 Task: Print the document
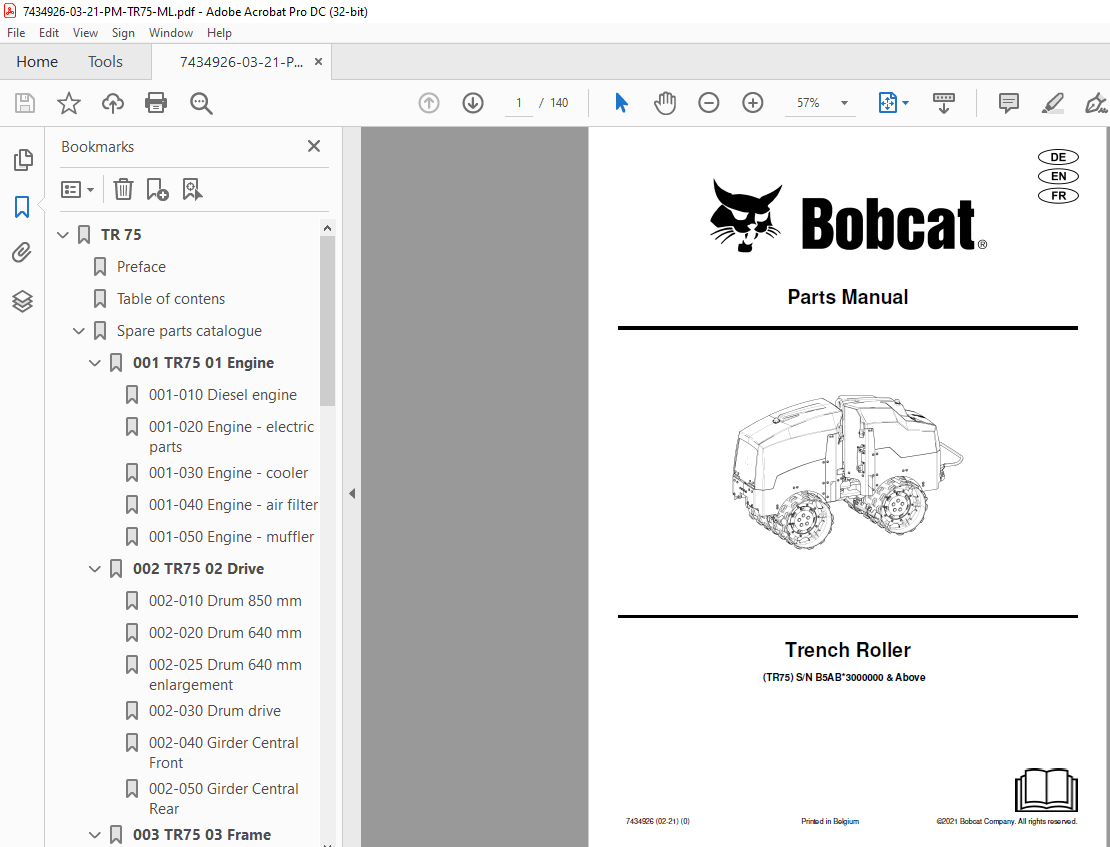point(156,103)
